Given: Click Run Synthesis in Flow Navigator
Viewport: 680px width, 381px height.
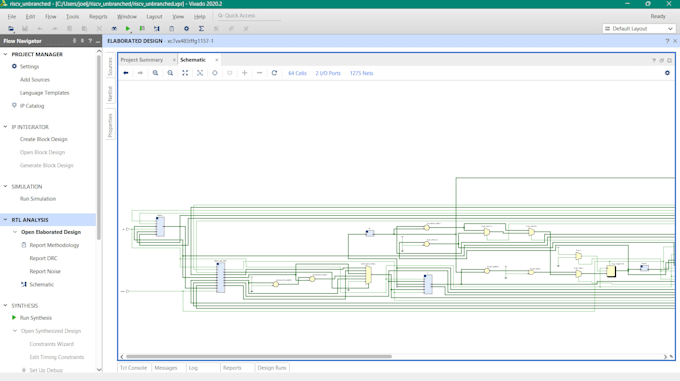Looking at the screenshot, I should click(36, 318).
